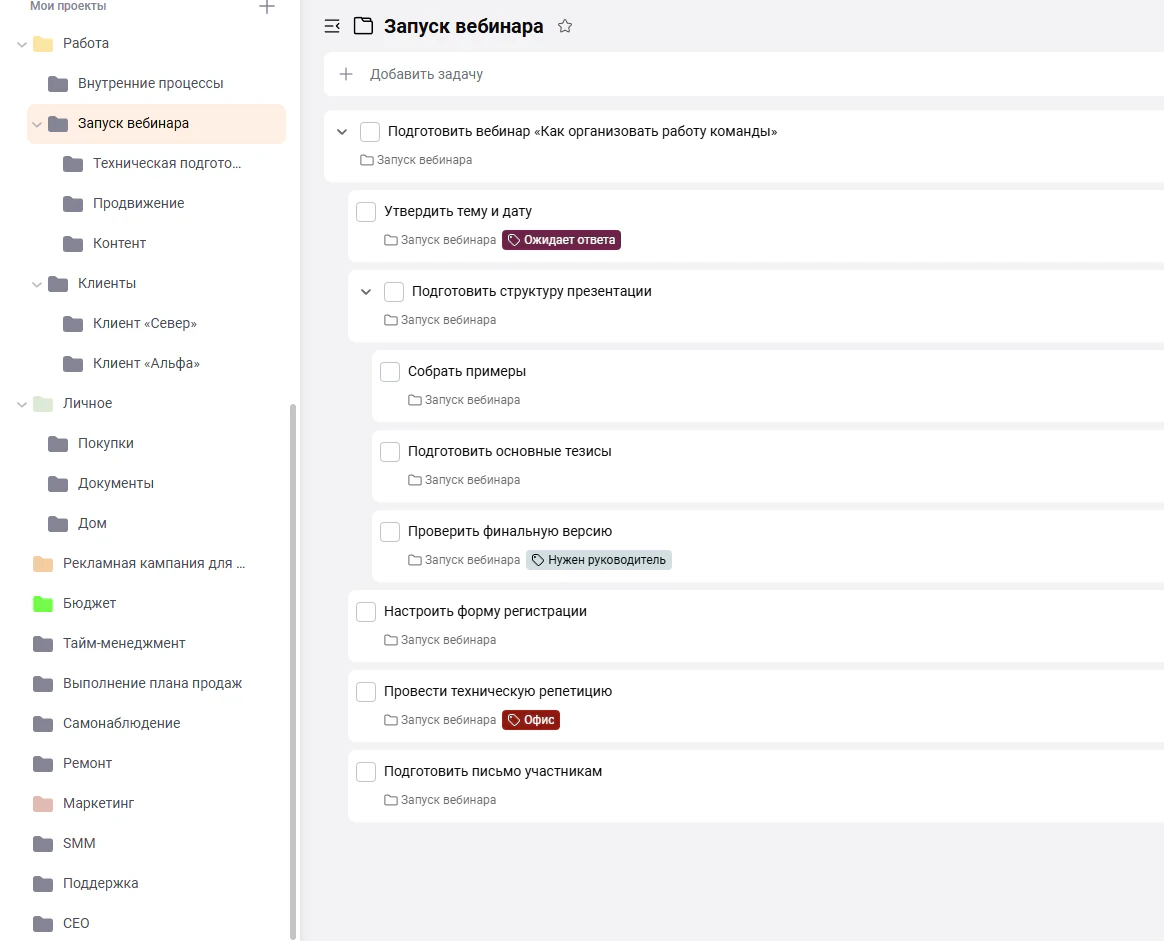The height and width of the screenshot is (941, 1164).
Task: Open Запуск вебинара link under Подготовить письмо участникам
Action: (440, 801)
